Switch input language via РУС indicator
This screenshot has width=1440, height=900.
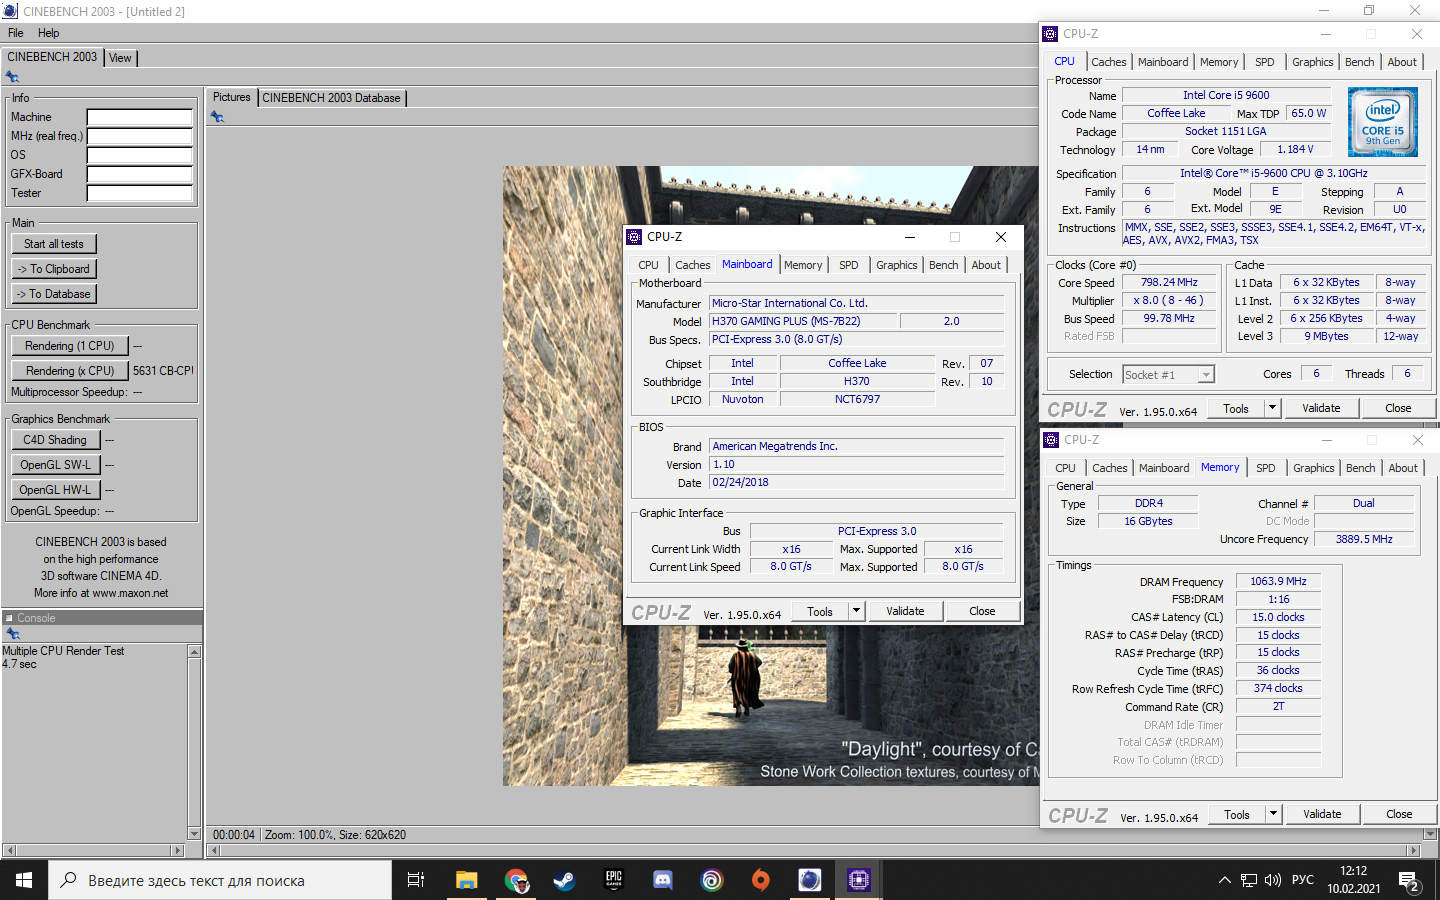1303,880
